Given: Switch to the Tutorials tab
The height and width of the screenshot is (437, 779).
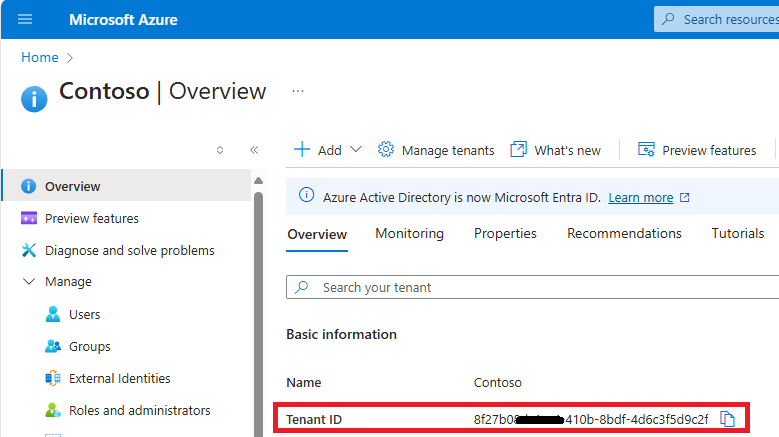Looking at the screenshot, I should click(x=738, y=233).
